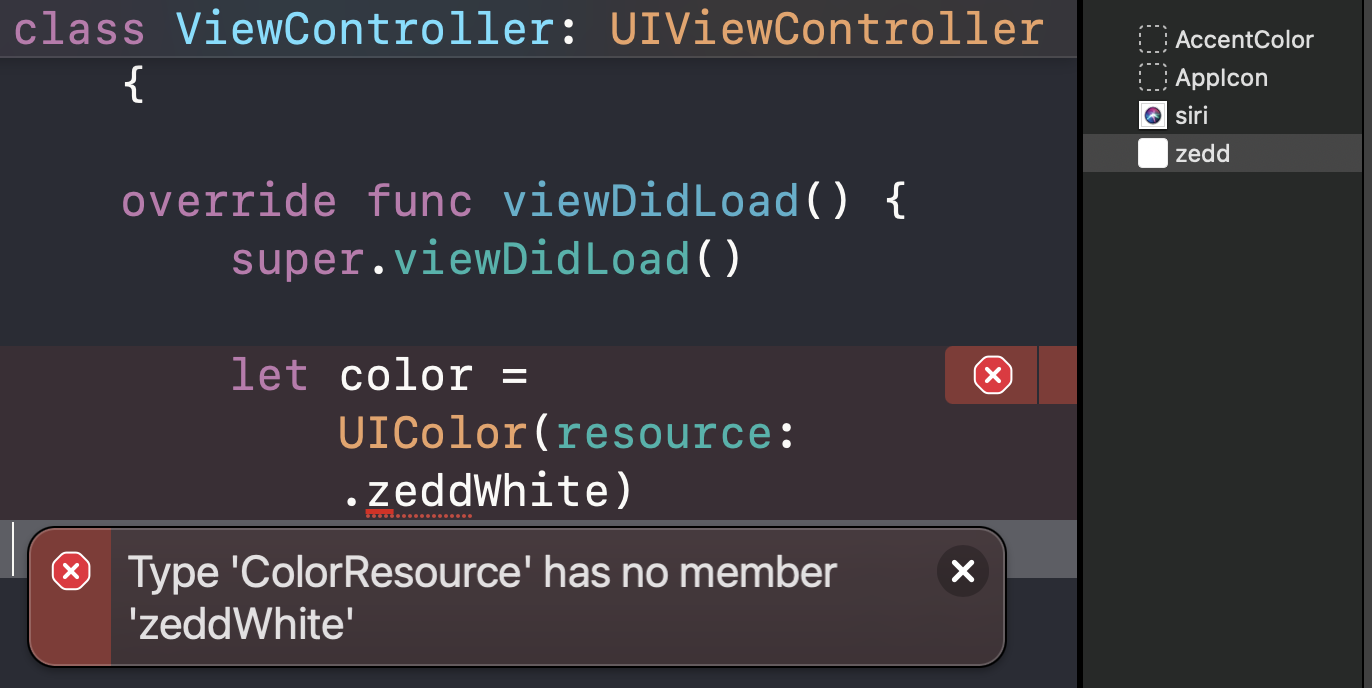Click the UIViewController superclass name
The height and width of the screenshot is (688, 1372).
click(827, 29)
